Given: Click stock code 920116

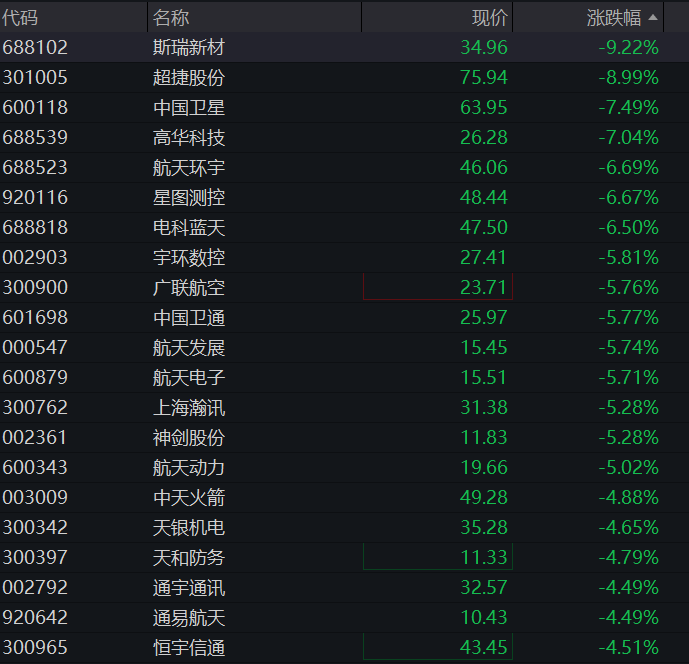Looking at the screenshot, I should coord(35,197).
